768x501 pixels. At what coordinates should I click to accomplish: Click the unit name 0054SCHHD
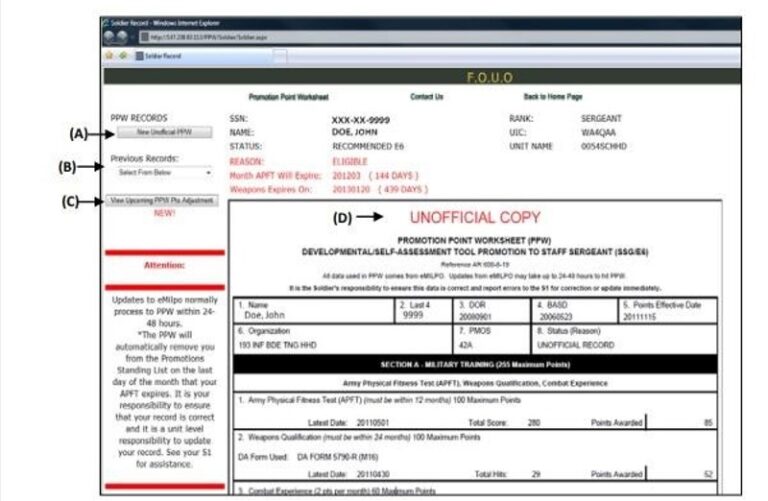[603, 146]
